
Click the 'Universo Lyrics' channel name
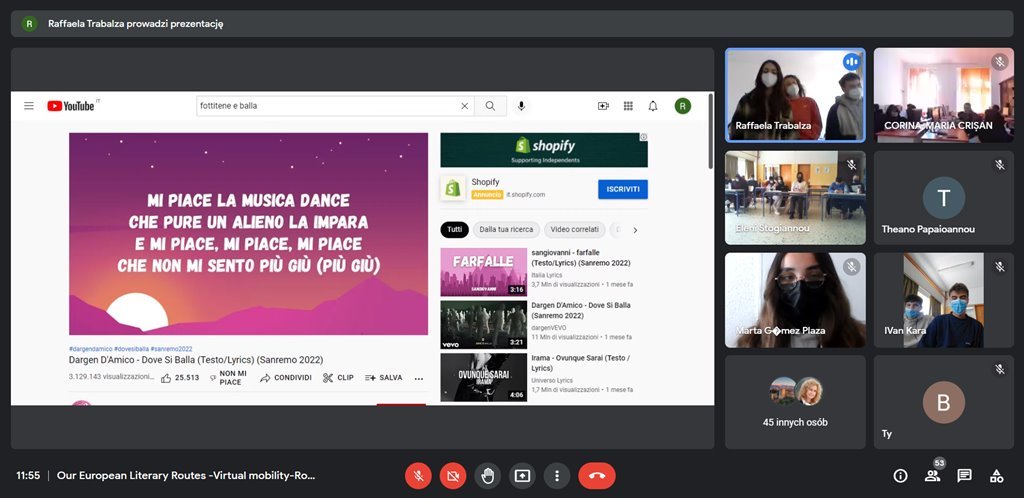coord(552,381)
